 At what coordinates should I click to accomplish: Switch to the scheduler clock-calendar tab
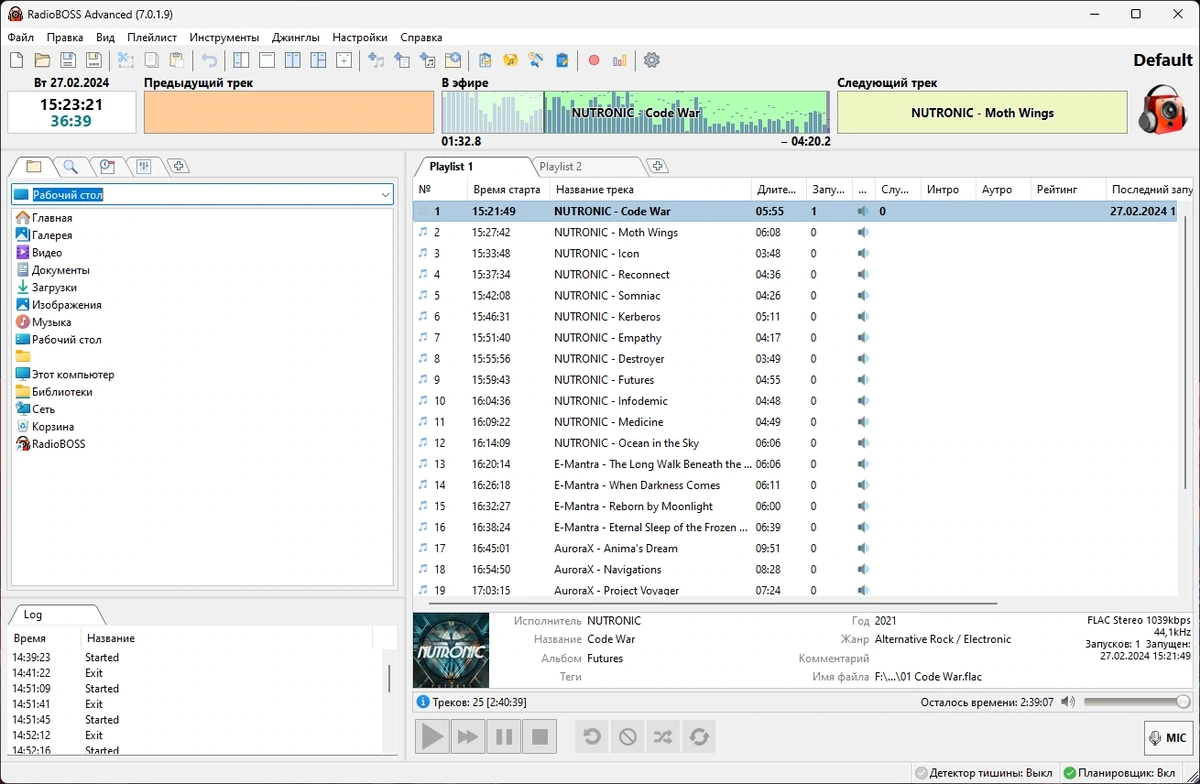(107, 166)
